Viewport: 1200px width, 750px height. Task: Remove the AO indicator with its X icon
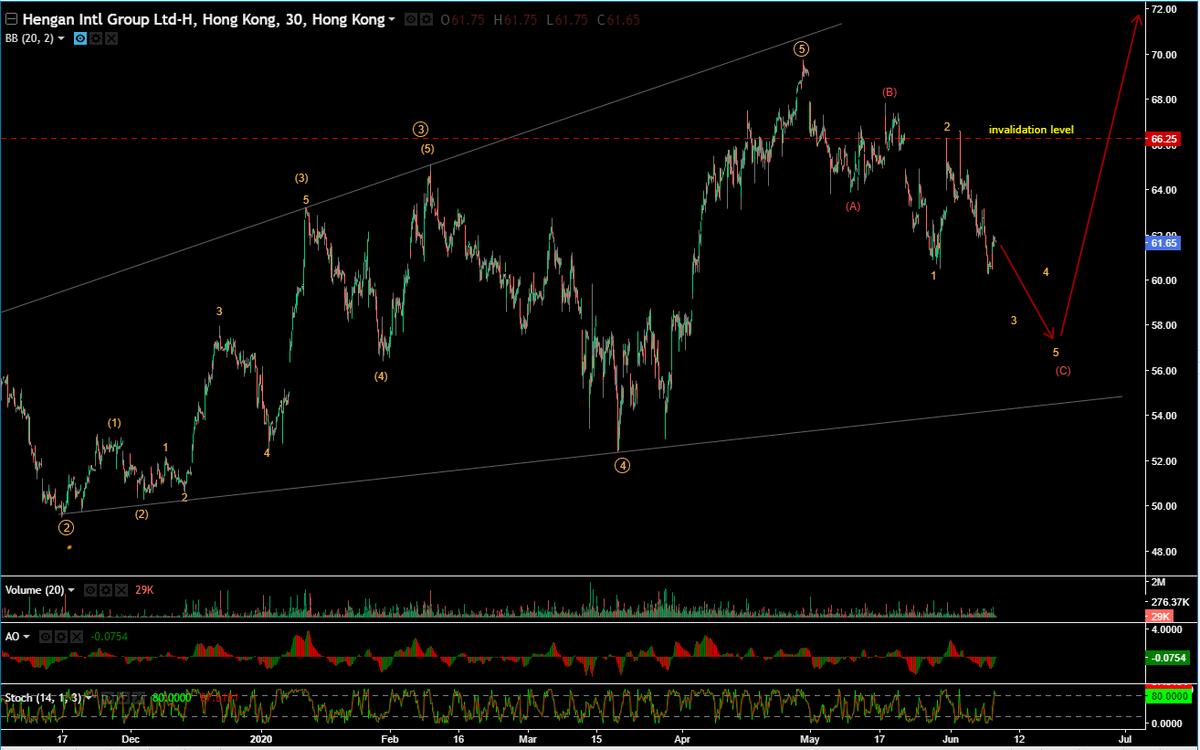[x=76, y=636]
